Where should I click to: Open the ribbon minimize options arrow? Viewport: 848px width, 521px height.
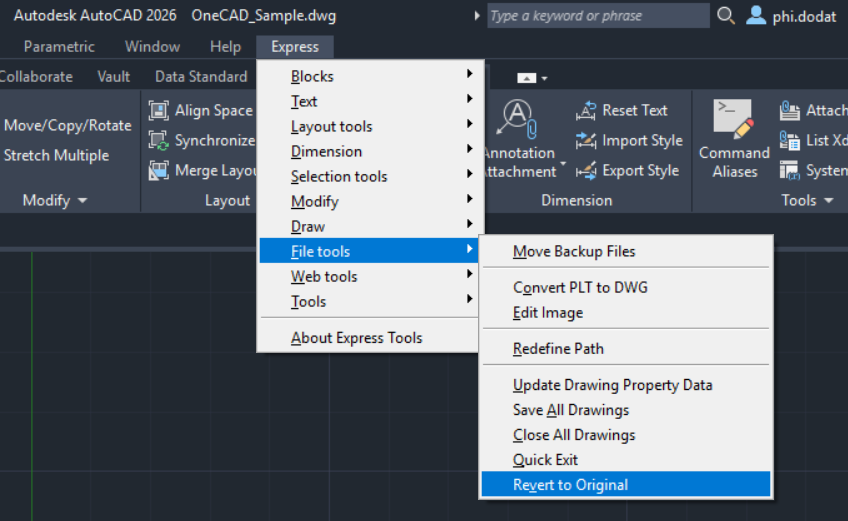(545, 78)
